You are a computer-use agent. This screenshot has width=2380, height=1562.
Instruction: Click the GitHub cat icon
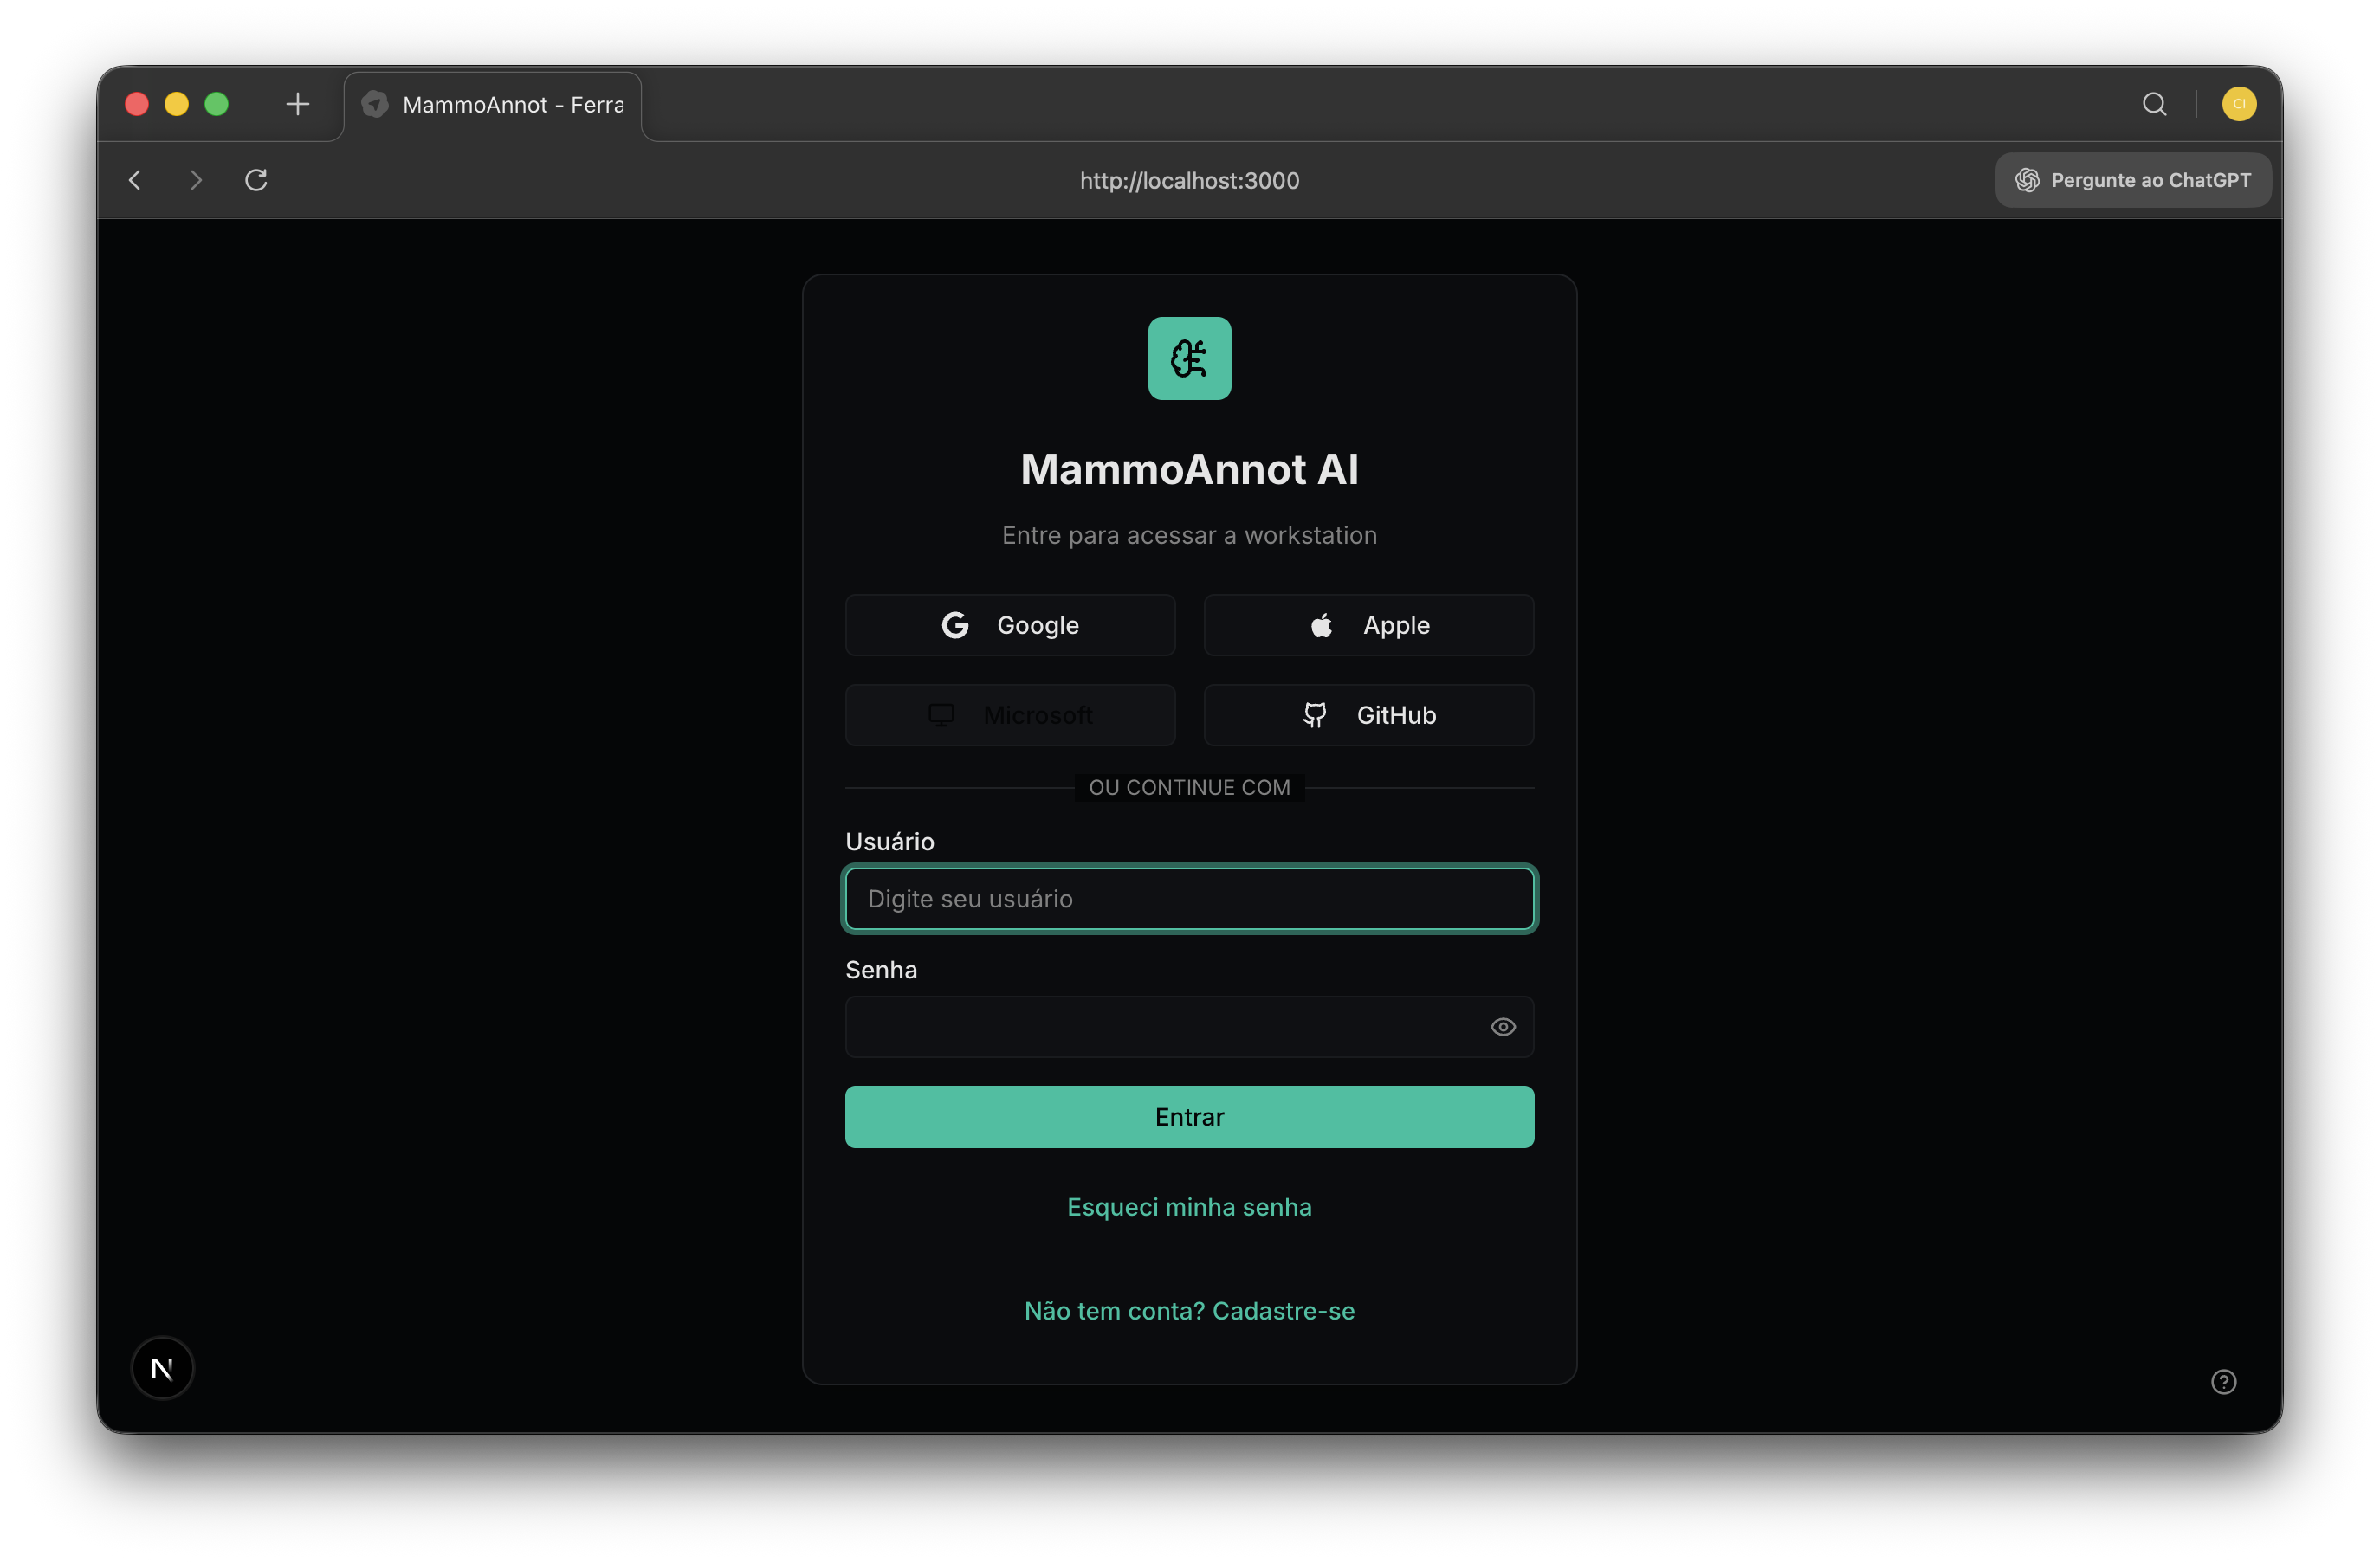tap(1315, 715)
